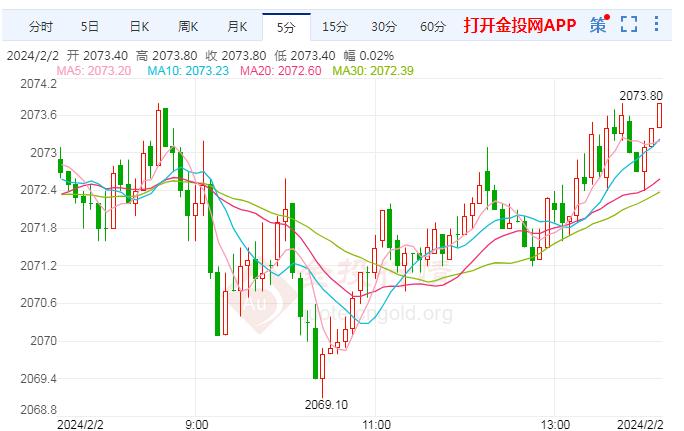Click the 高 2073.80 high value
This screenshot has height=431, width=684.
point(167,56)
